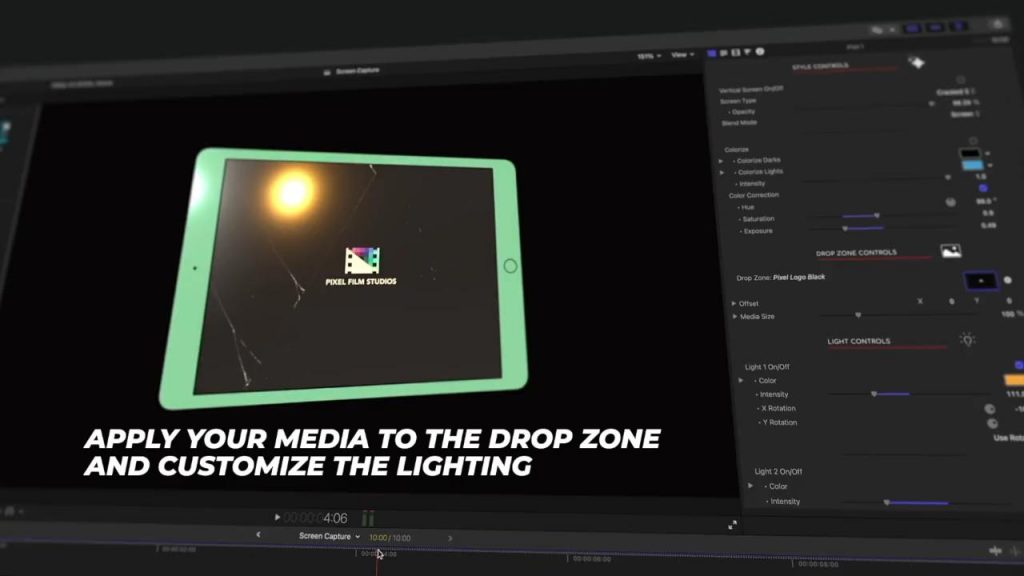The height and width of the screenshot is (576, 1024).
Task: Click the Screen Capture title above the viewer
Action: pos(357,71)
